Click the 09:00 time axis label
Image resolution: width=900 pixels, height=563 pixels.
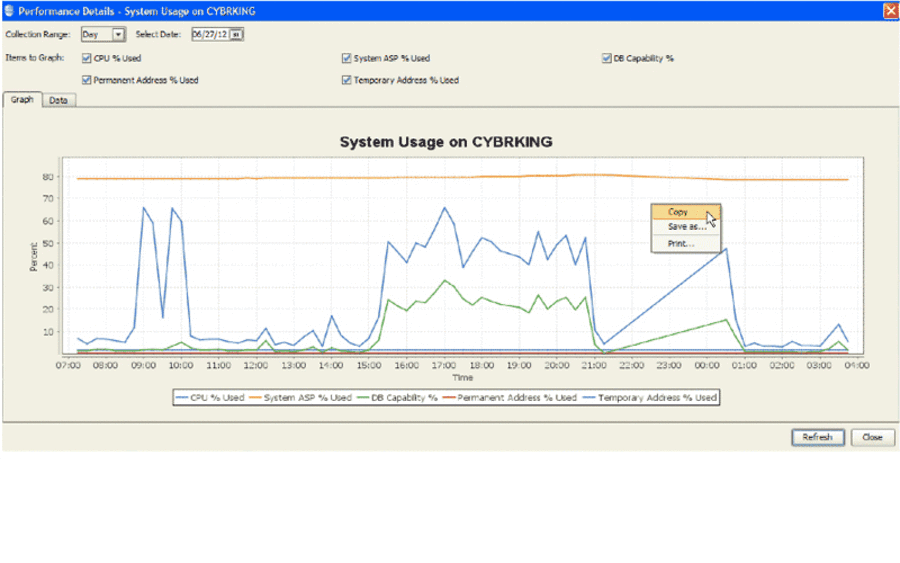click(143, 365)
